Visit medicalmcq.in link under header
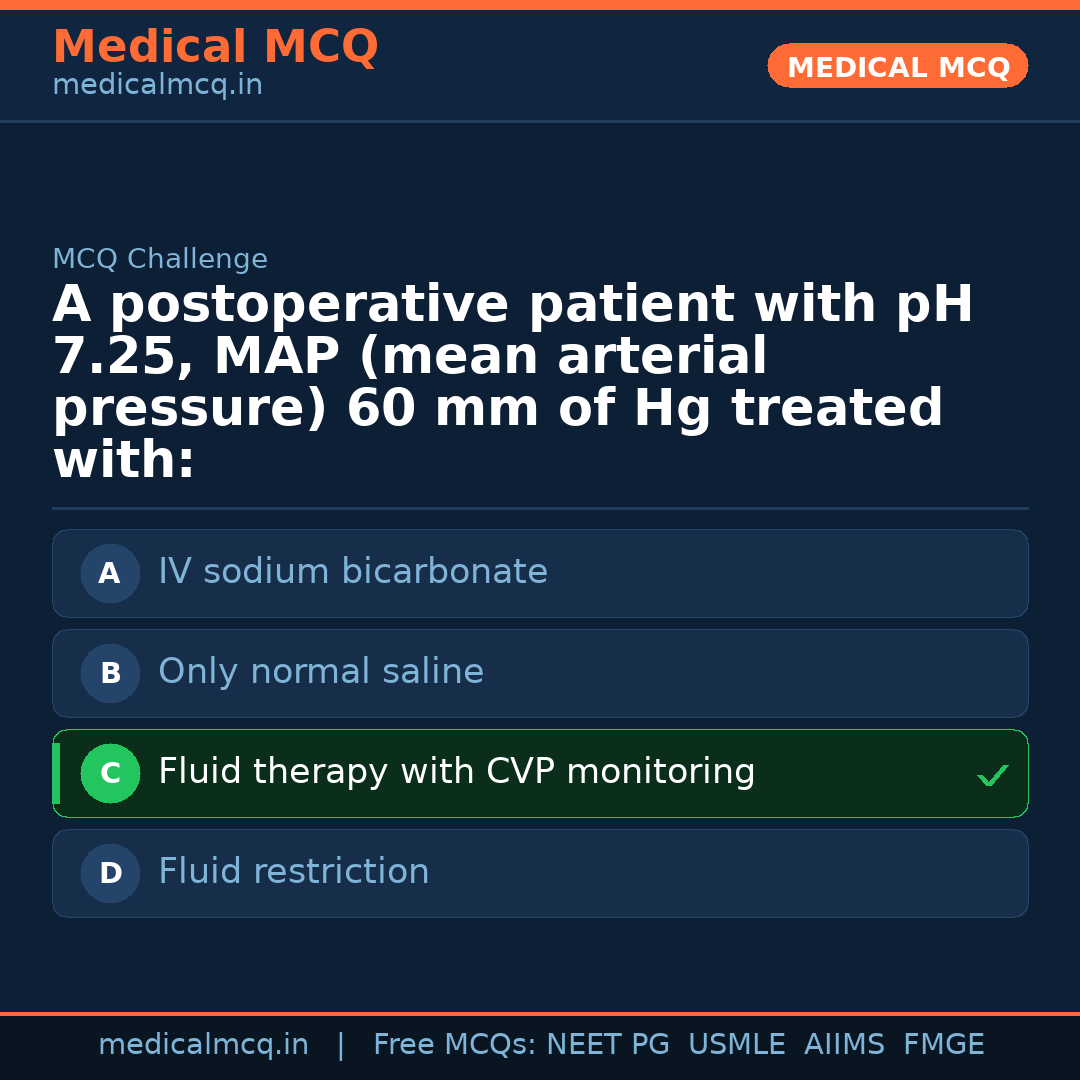The height and width of the screenshot is (1080, 1080). (x=157, y=86)
